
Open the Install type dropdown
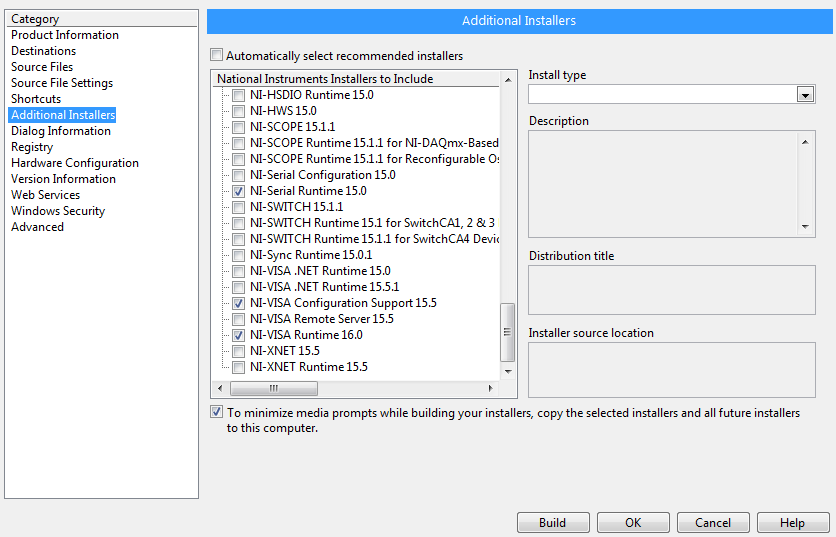pos(805,95)
